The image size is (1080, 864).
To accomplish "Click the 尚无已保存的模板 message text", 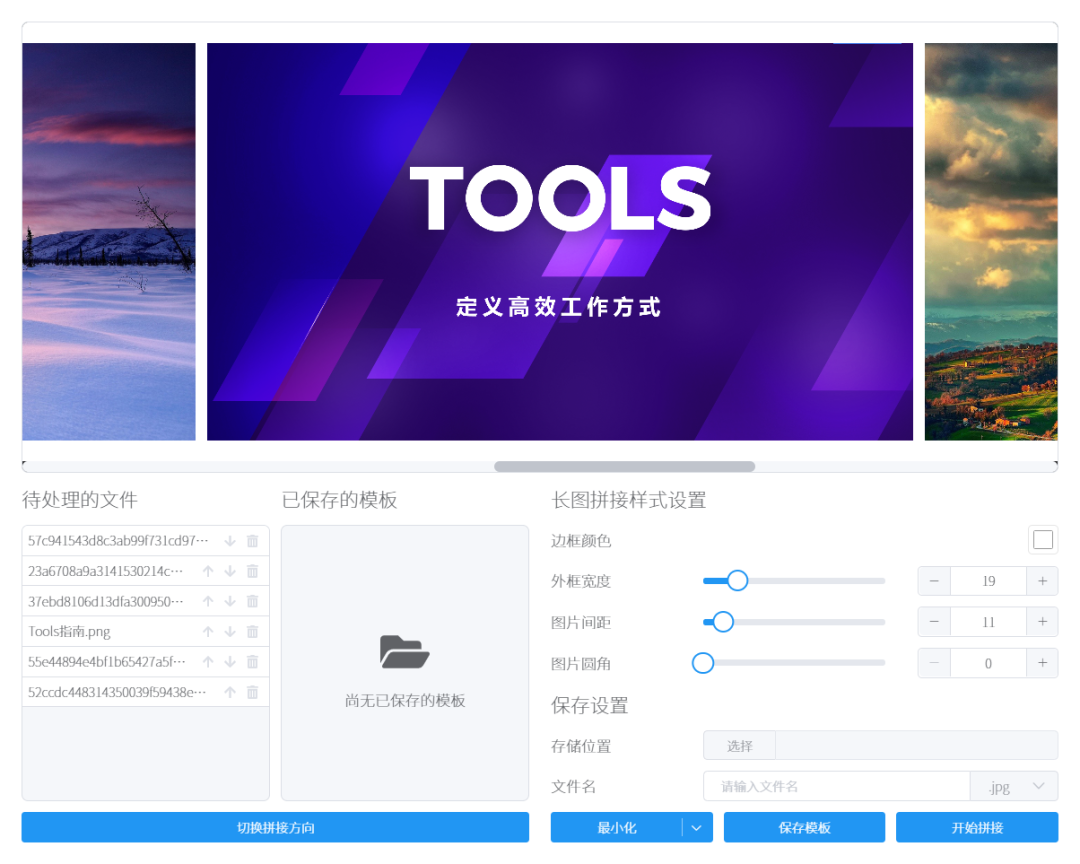I will pyautogui.click(x=405, y=701).
